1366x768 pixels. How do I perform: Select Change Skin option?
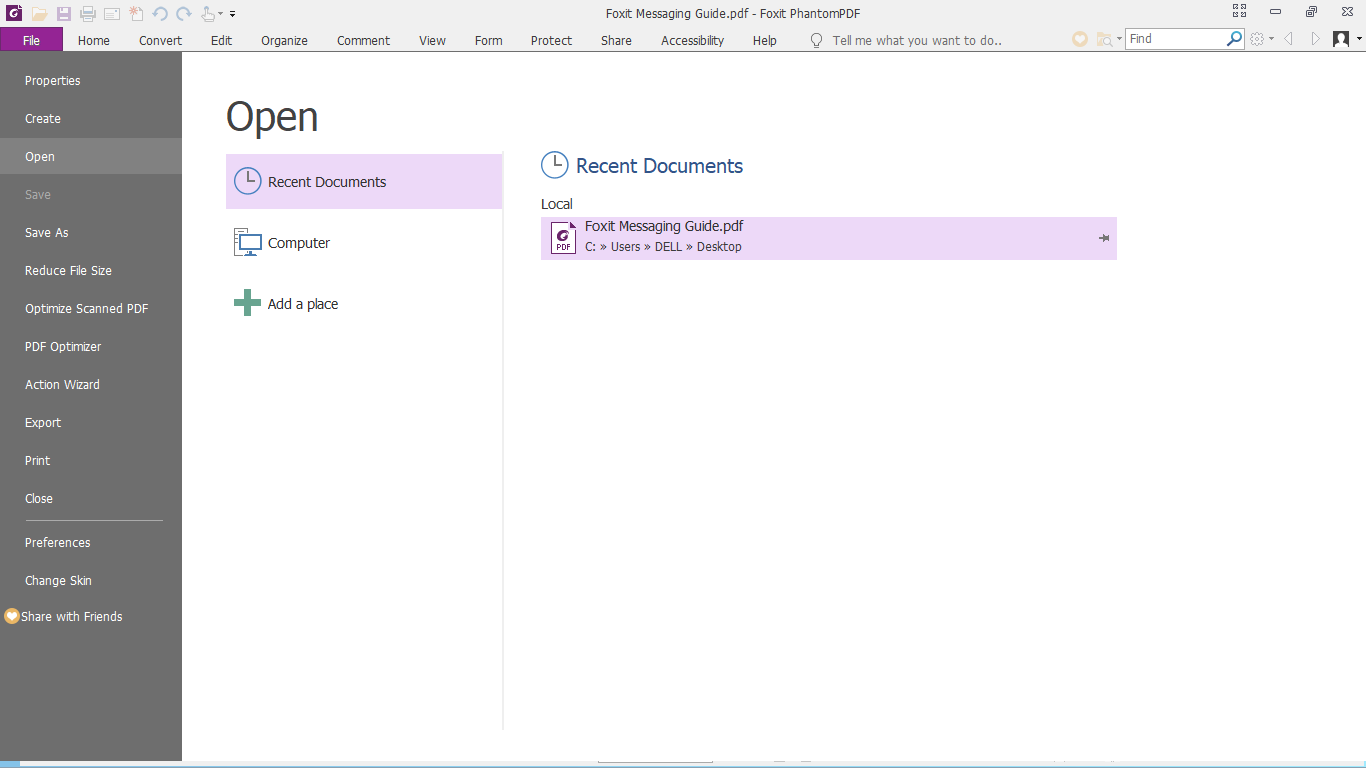91,581
